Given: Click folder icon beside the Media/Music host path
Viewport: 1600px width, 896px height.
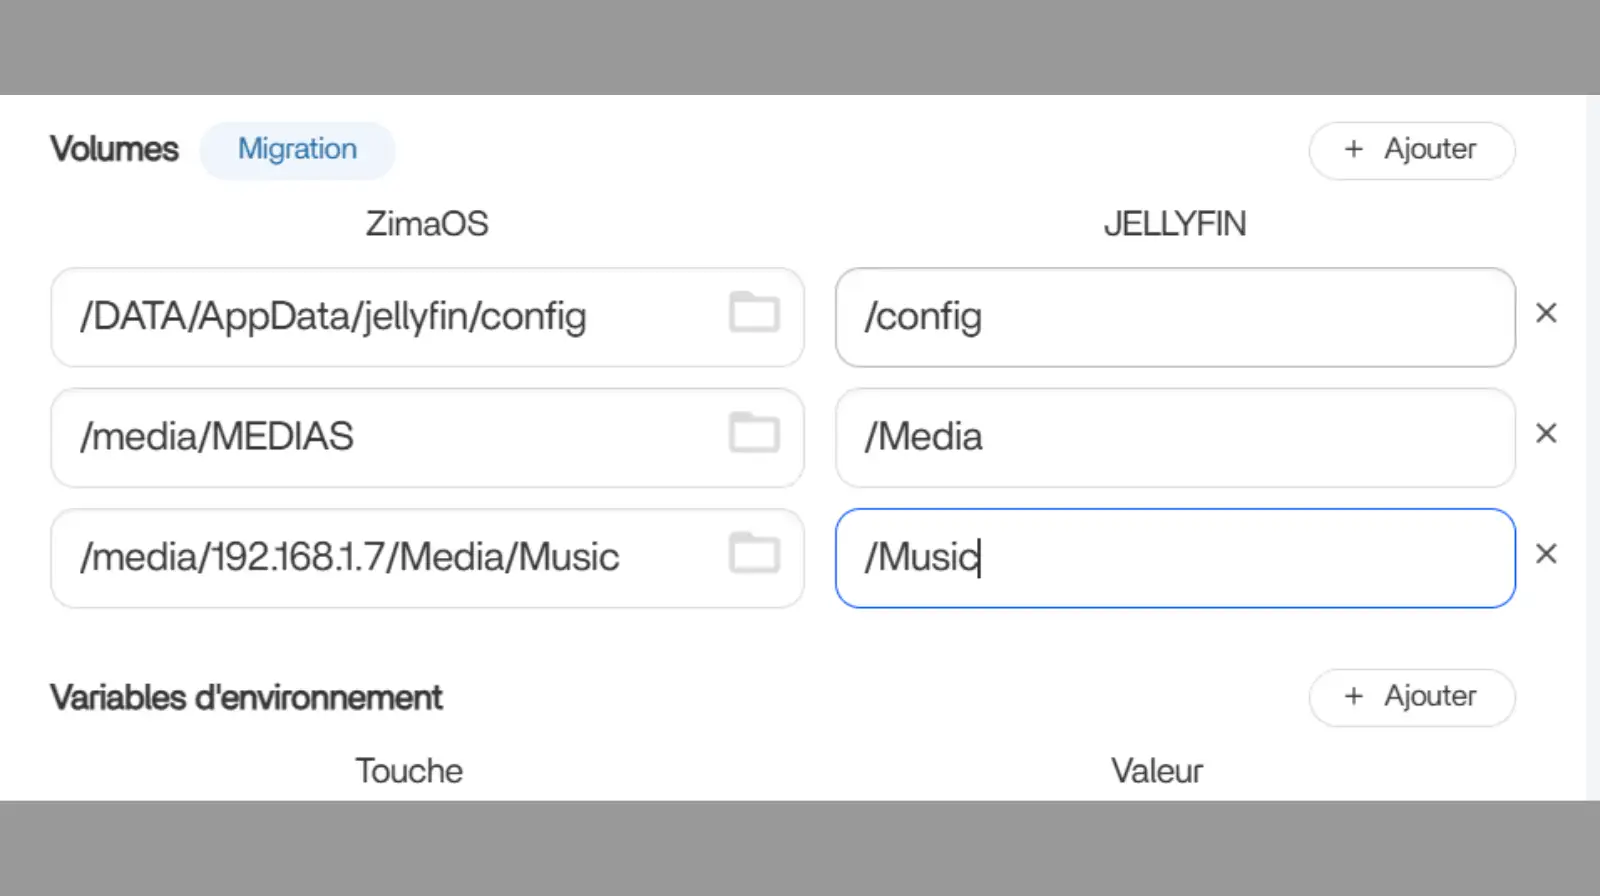Looking at the screenshot, I should point(754,553).
